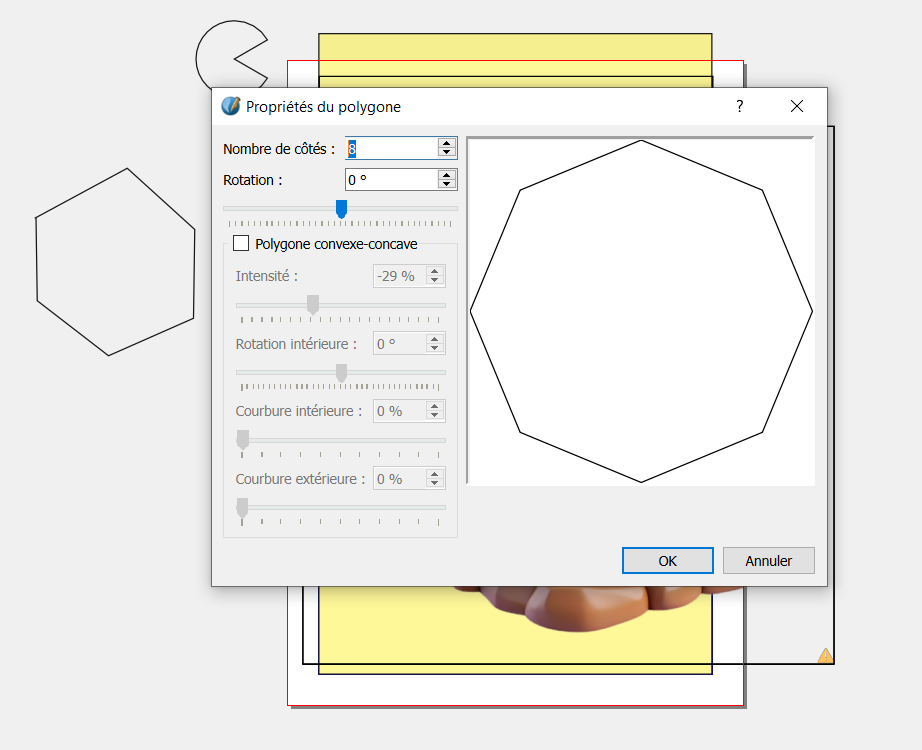Screen dimensions: 922x750
Task: Click the Rotation slider handle
Action: [341, 209]
